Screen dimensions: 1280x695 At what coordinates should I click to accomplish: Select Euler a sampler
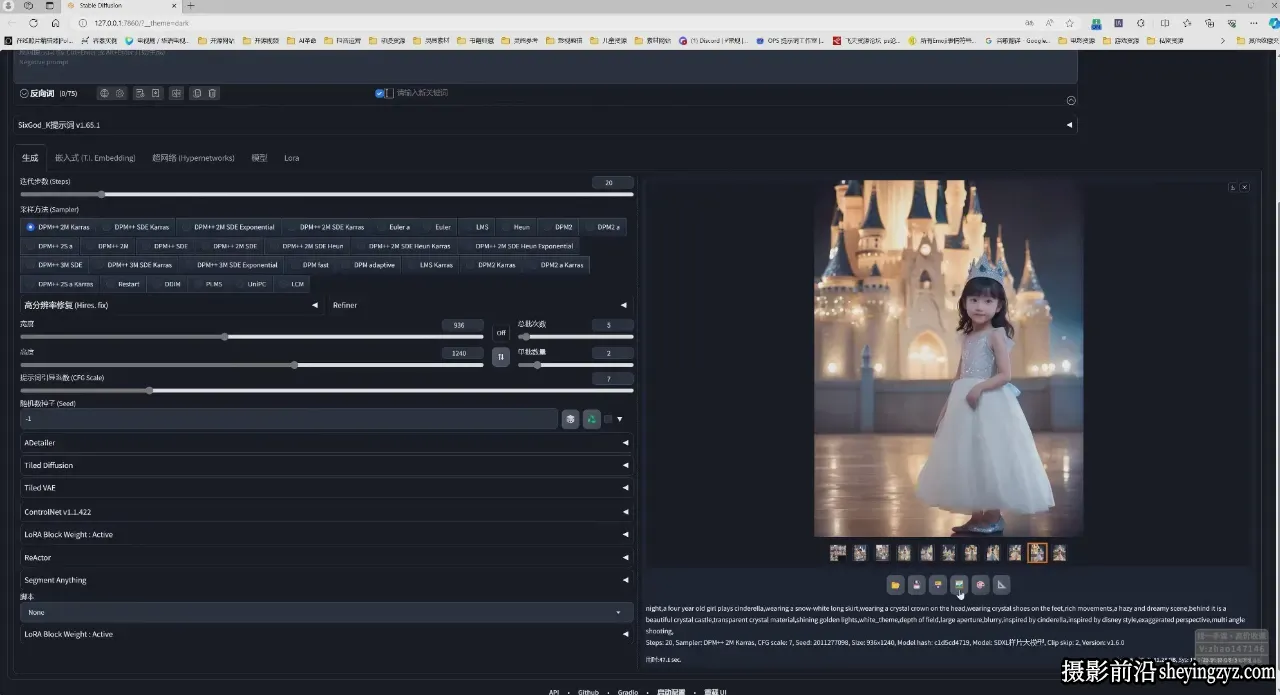coord(394,227)
